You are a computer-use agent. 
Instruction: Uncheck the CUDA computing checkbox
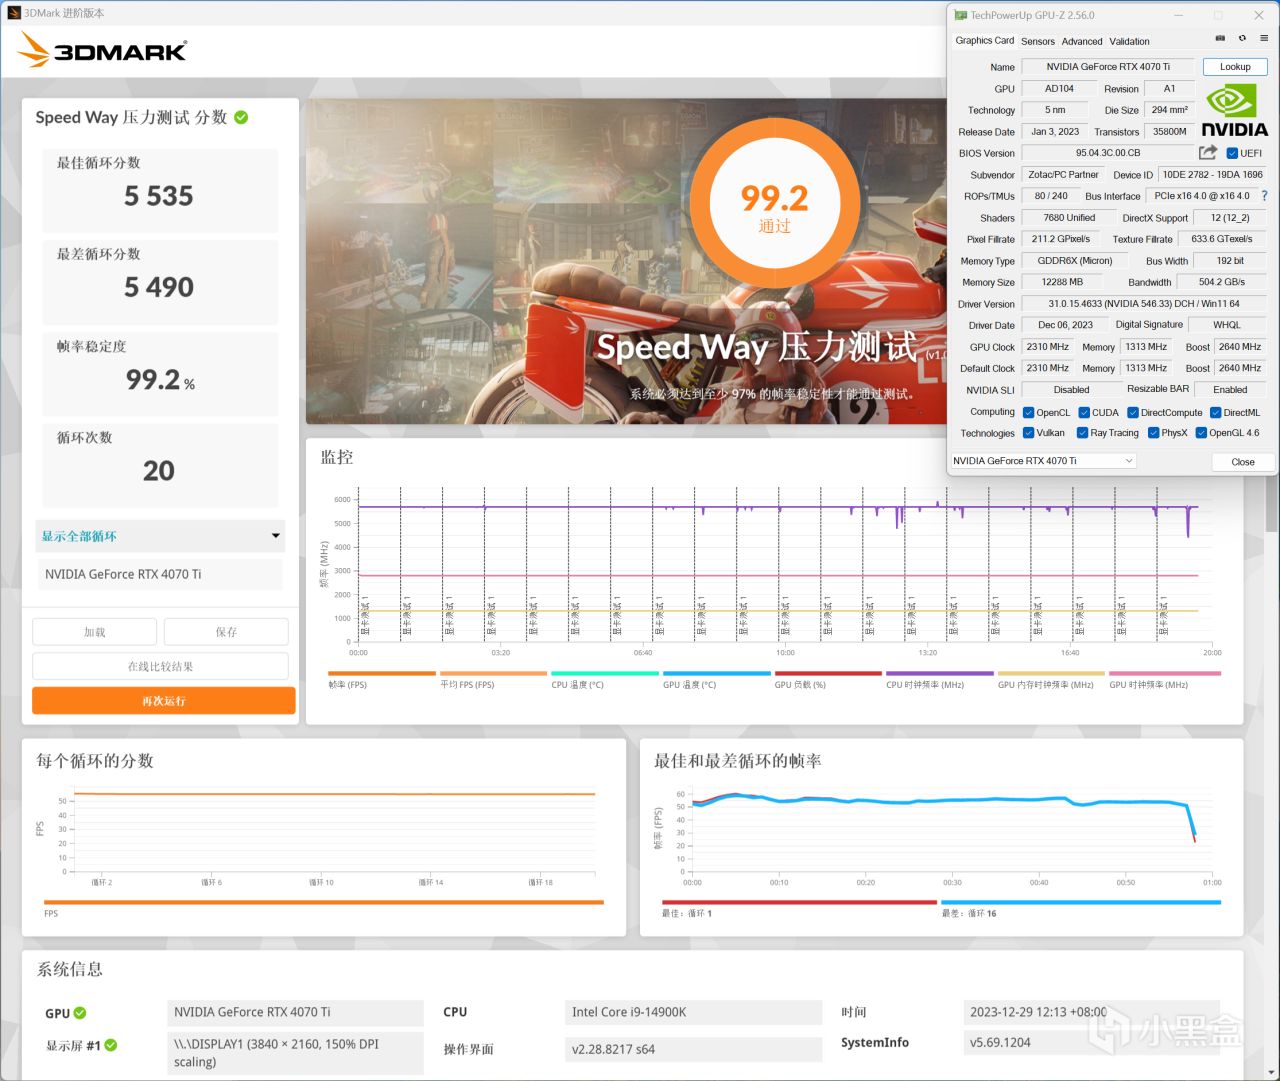tap(1083, 412)
